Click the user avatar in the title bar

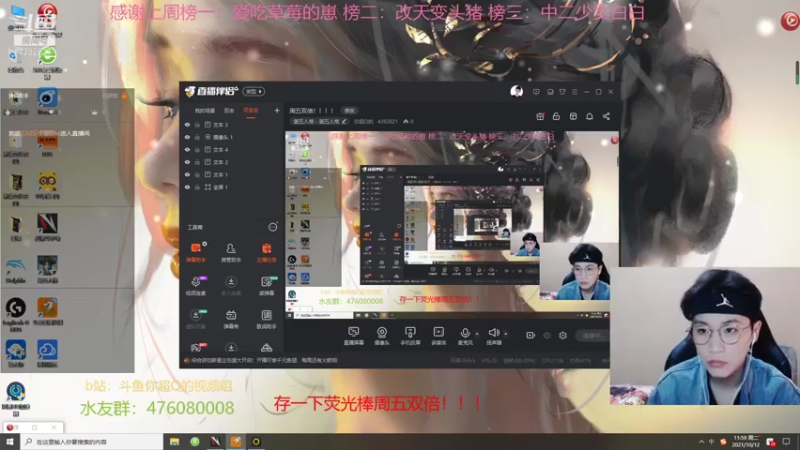pos(516,92)
